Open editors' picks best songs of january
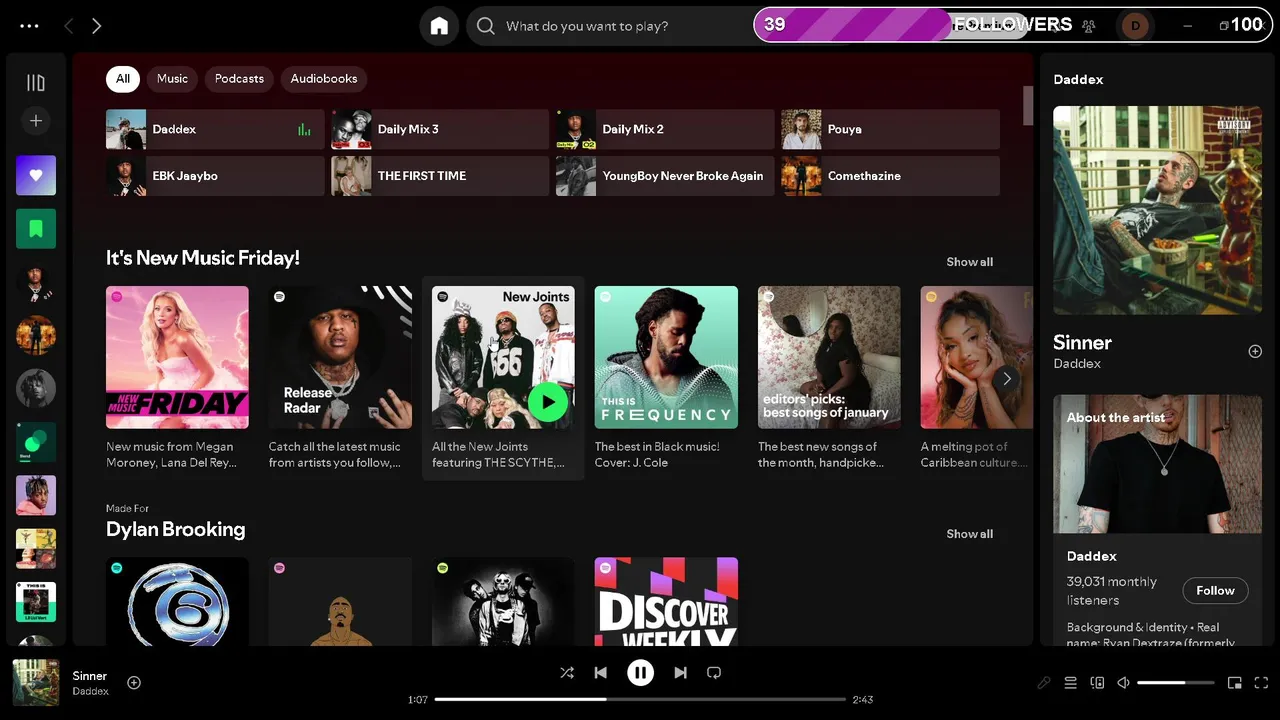Screen dimensions: 1280x720 [829, 357]
